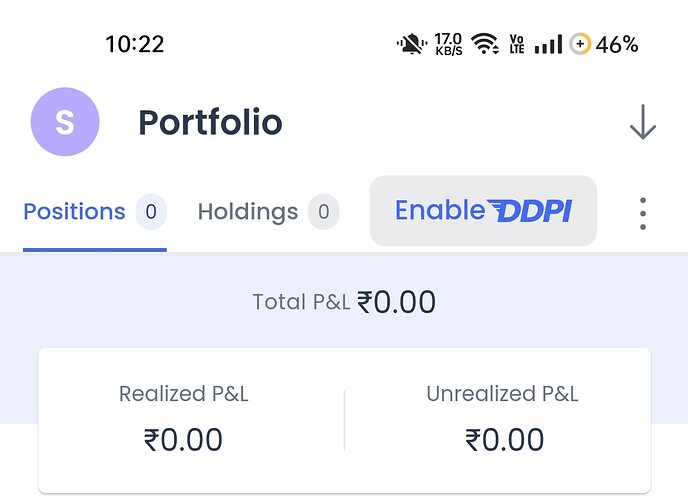
Task: Tap the cellular signal bars icon
Action: 548,44
